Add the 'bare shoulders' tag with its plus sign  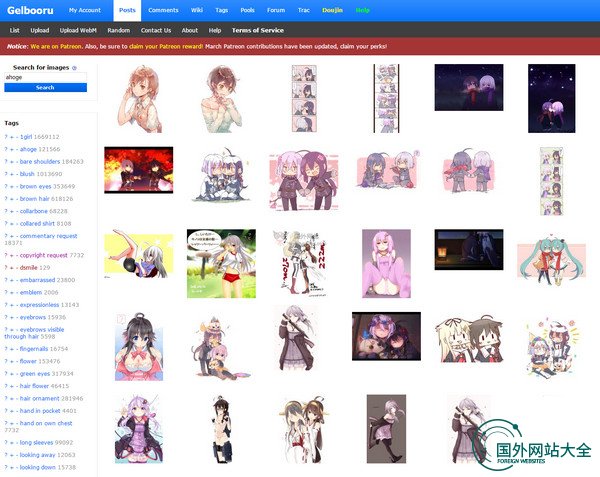coord(11,161)
